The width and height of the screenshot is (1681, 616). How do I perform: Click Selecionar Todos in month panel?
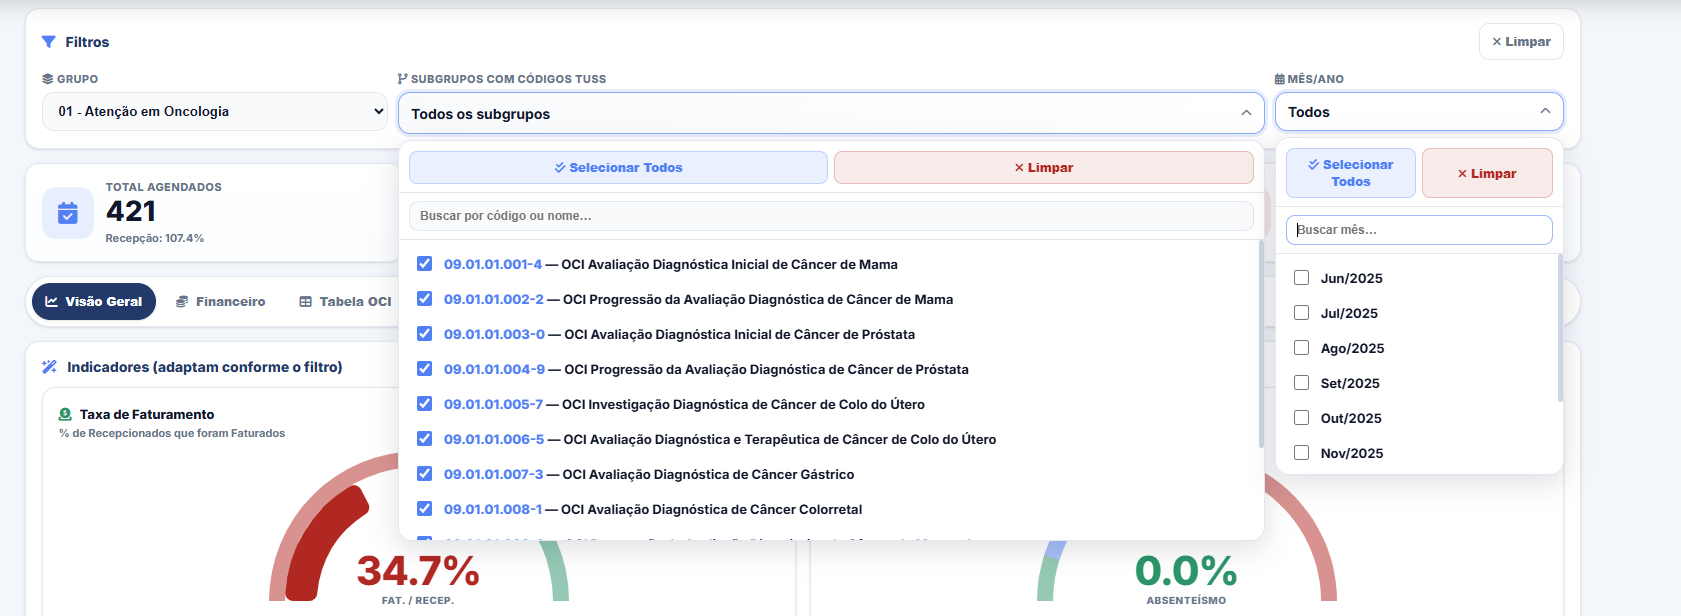coord(1351,173)
